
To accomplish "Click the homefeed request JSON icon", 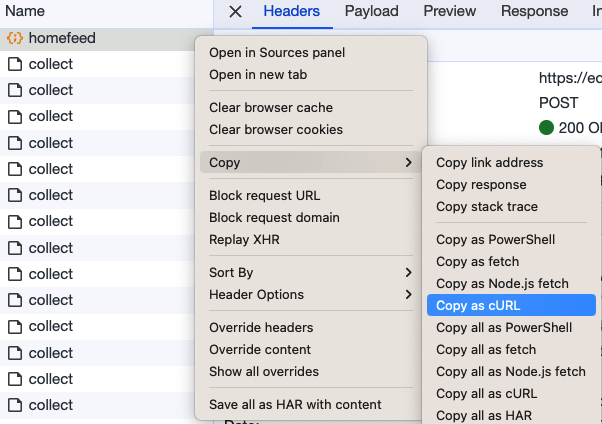I will (x=14, y=38).
